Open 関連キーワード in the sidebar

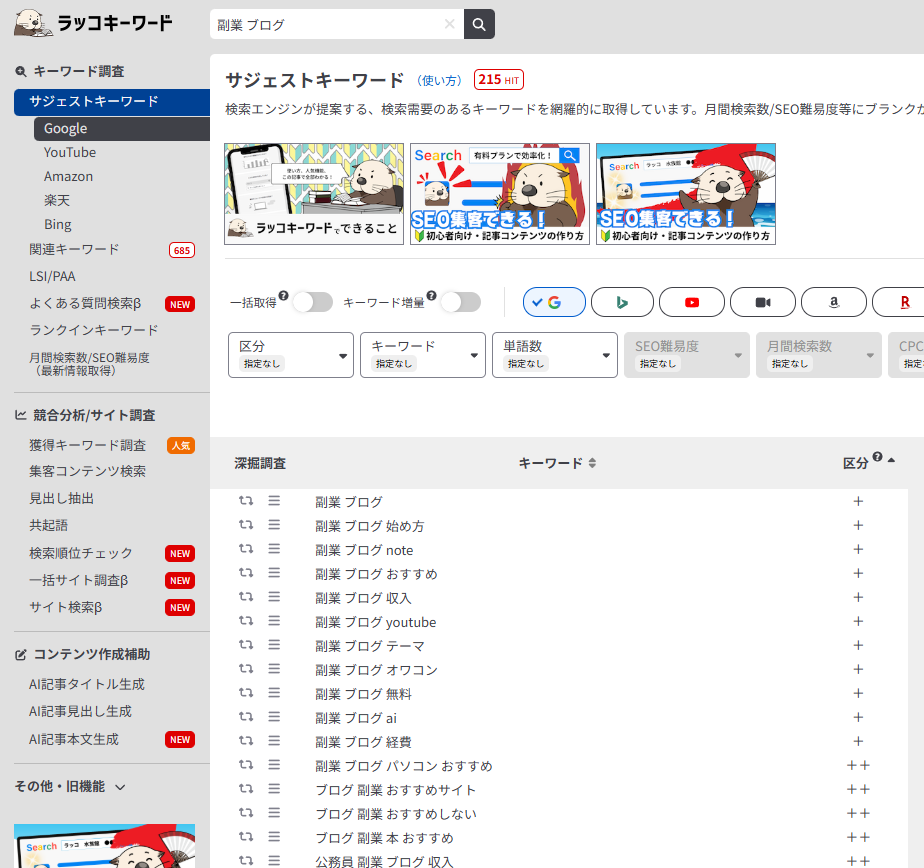74,249
